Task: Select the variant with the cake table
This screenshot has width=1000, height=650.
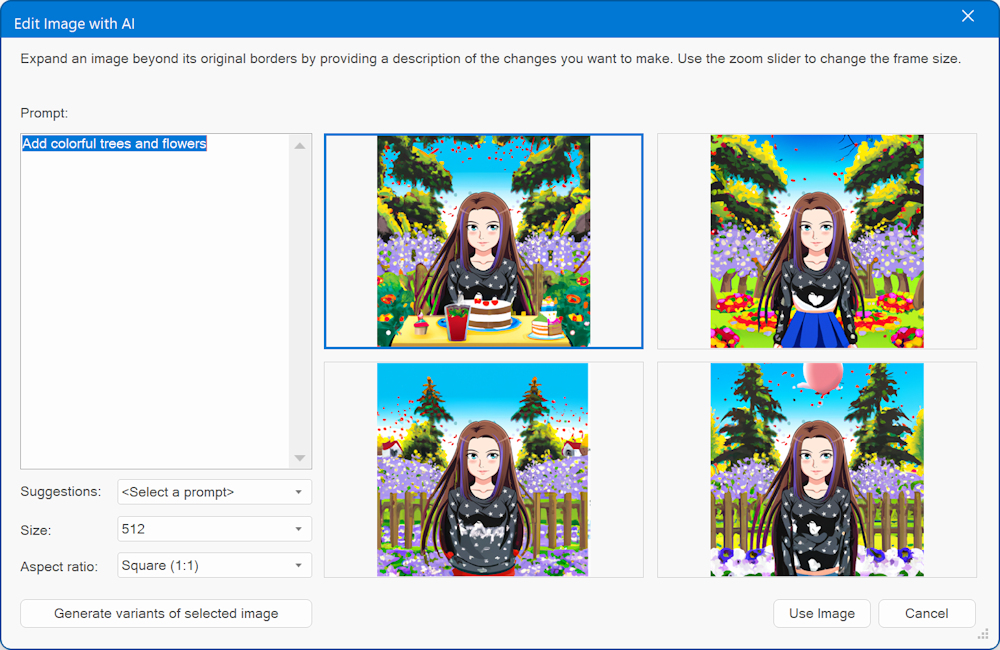Action: pyautogui.click(x=483, y=241)
